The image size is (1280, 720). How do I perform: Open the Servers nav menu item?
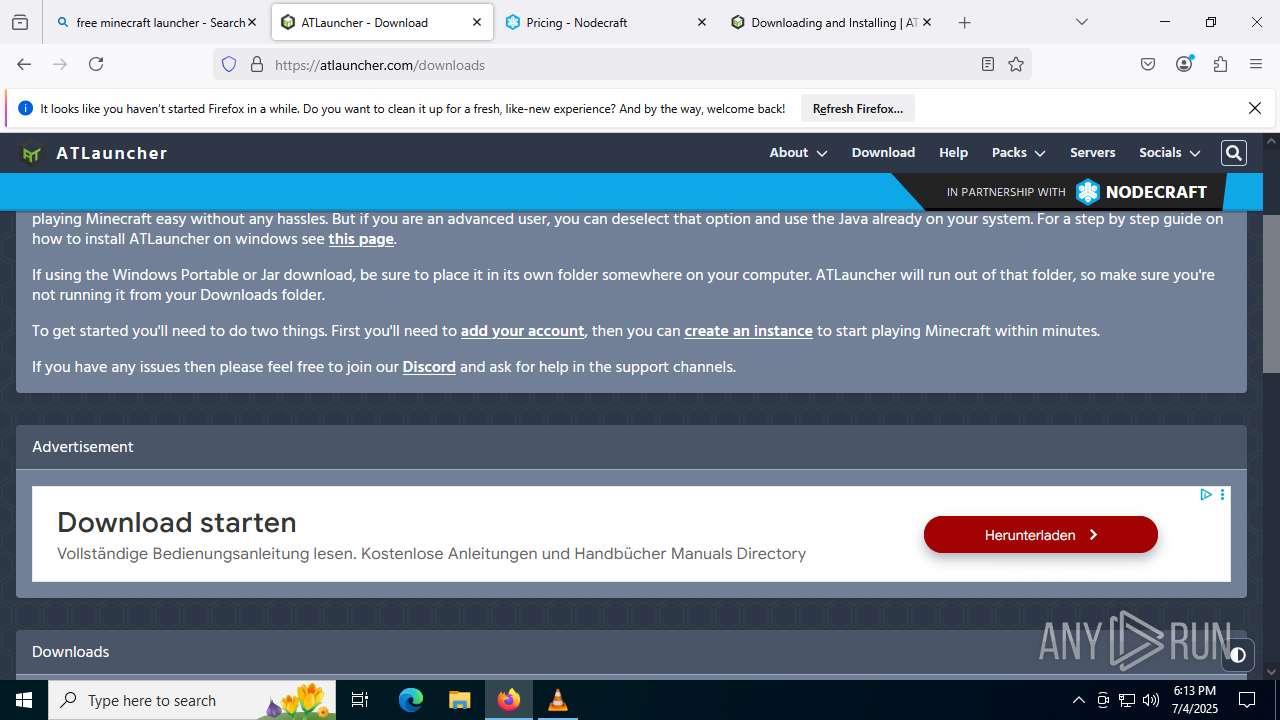pos(1092,153)
